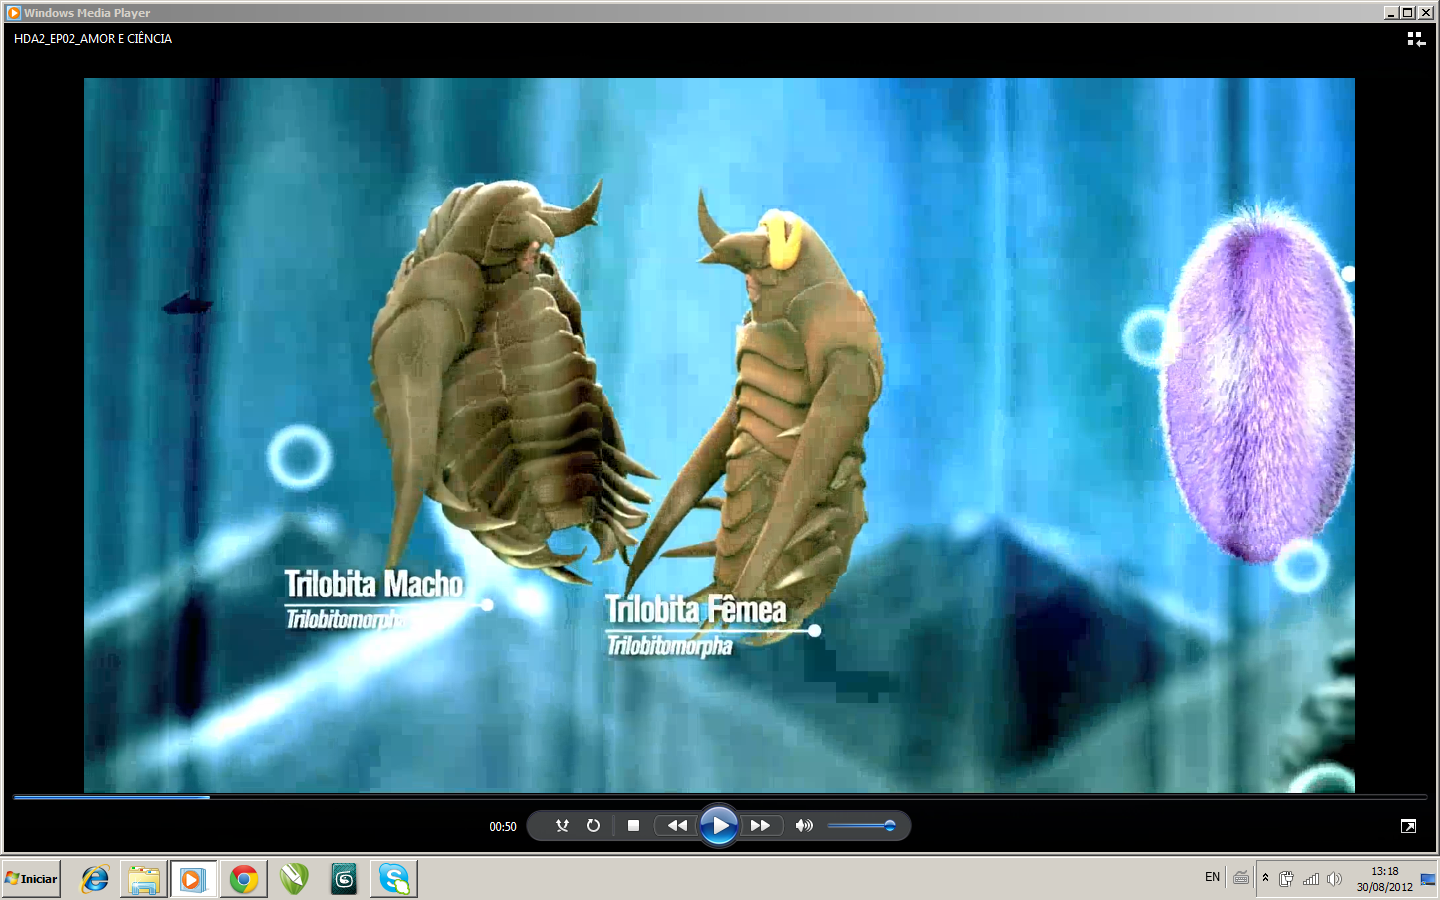Switch to Library view

[x=1416, y=39]
